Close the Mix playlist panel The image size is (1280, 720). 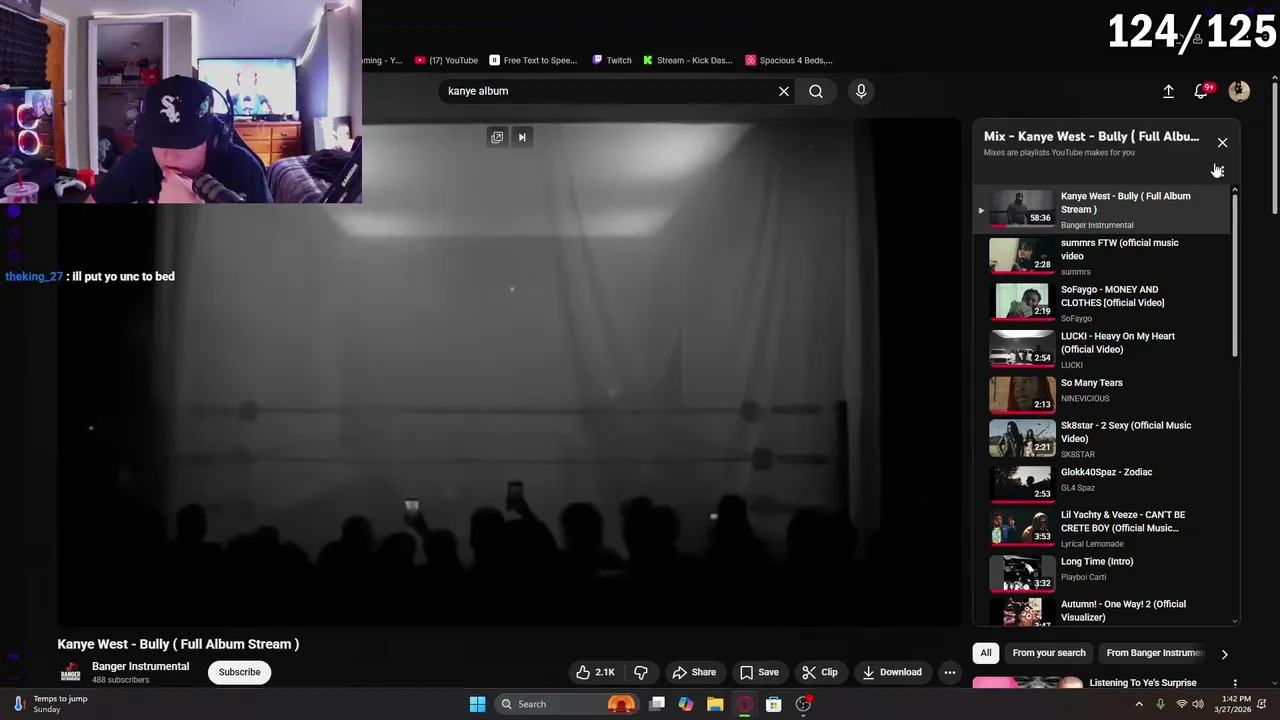[x=1222, y=143]
